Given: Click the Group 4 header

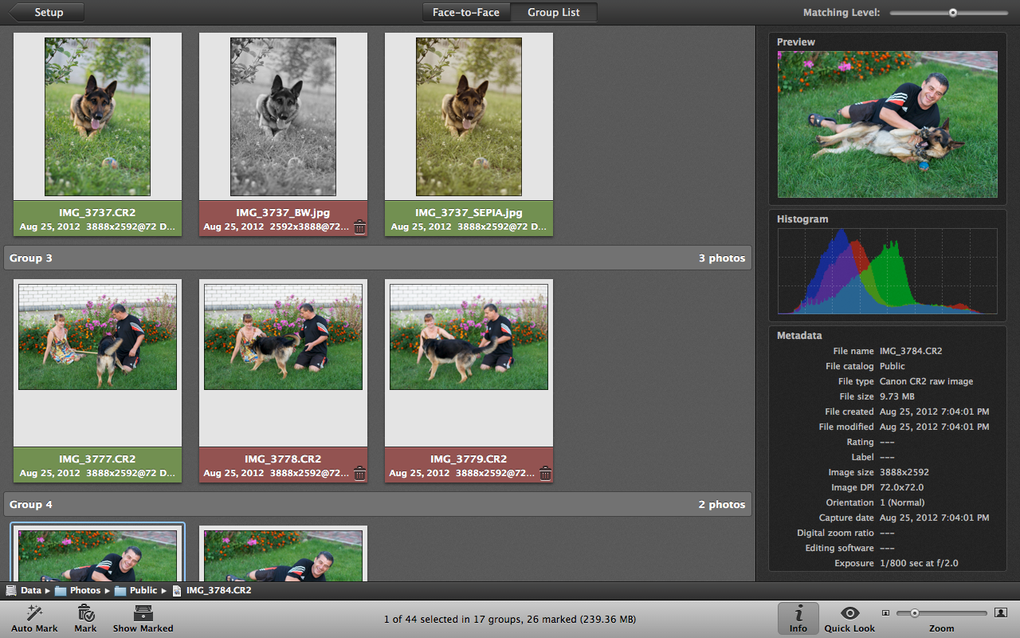Looking at the screenshot, I should coord(377,505).
